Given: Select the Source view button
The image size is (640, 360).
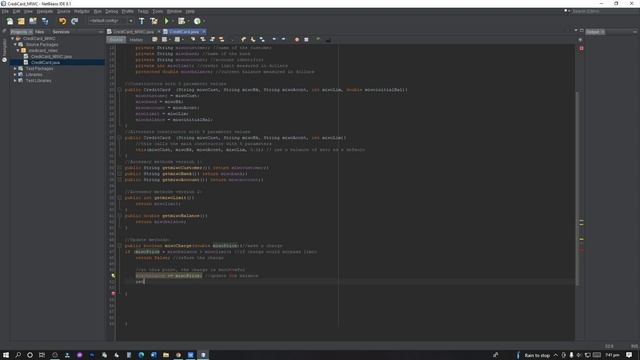Looking at the screenshot, I should pos(116,40).
